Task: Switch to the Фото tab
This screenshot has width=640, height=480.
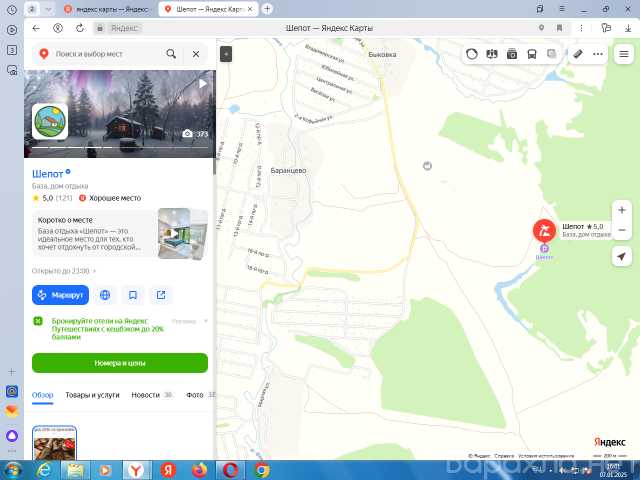Action: click(x=195, y=395)
